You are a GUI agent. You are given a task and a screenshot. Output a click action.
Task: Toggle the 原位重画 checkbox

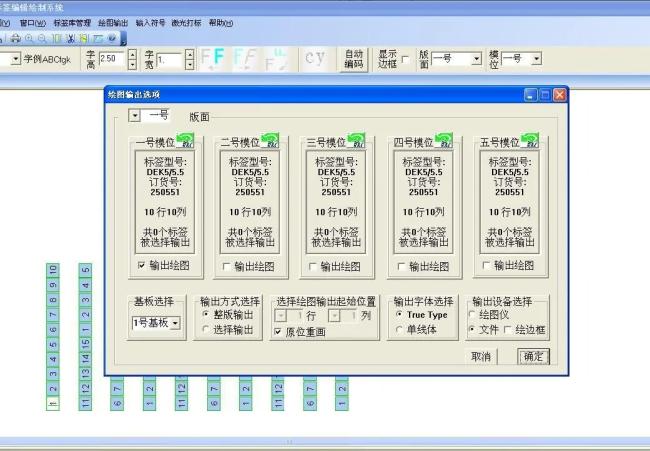[x=279, y=332]
